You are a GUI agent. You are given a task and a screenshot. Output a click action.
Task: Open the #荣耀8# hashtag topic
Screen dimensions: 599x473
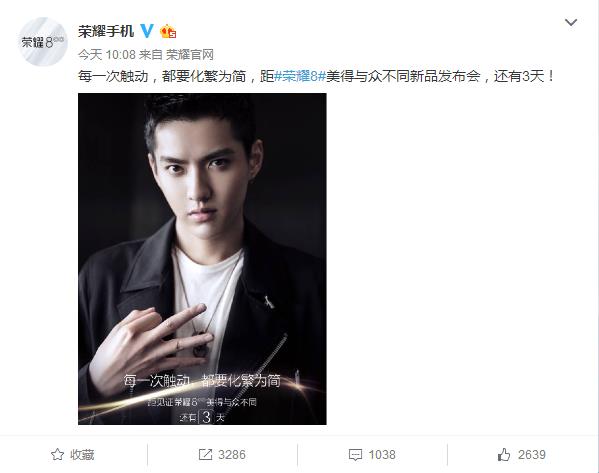point(300,76)
